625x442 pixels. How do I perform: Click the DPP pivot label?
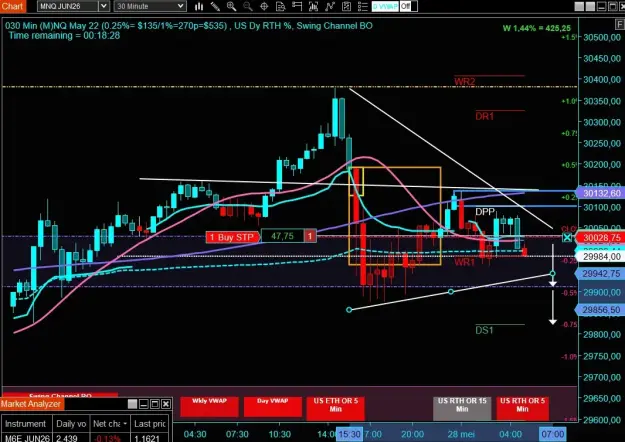tap(485, 212)
